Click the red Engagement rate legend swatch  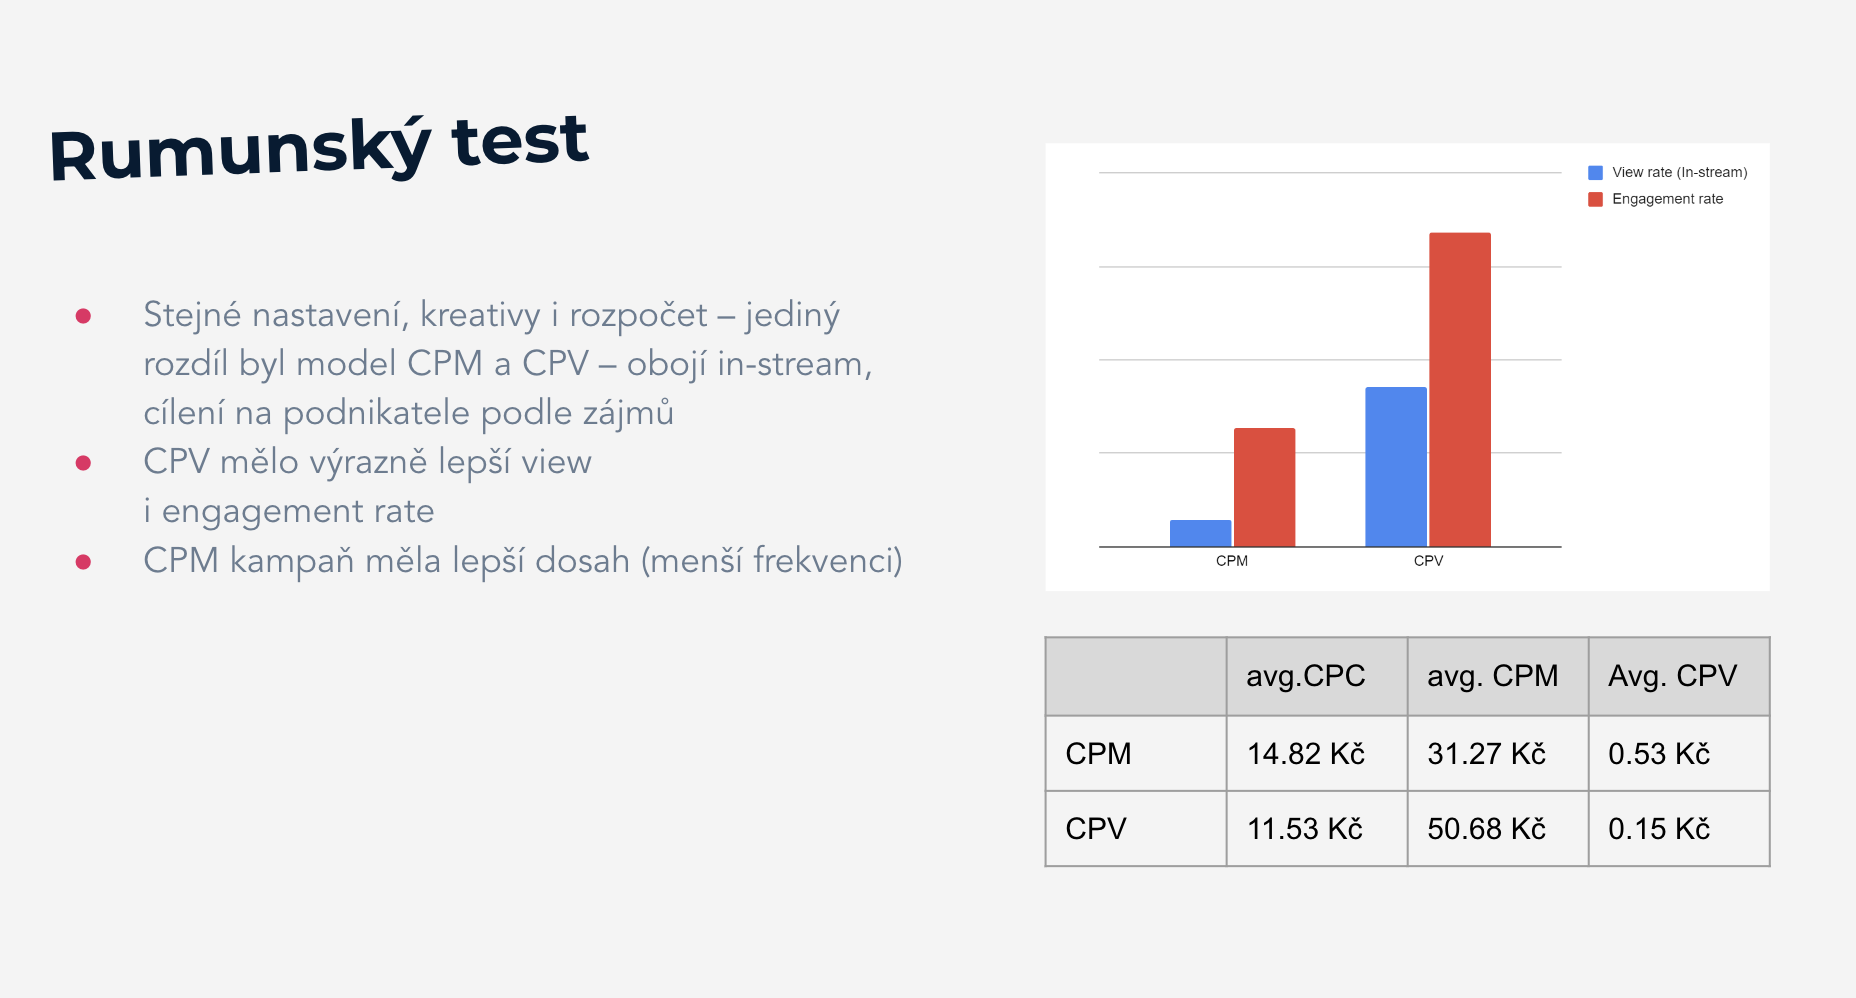[x=1595, y=199]
